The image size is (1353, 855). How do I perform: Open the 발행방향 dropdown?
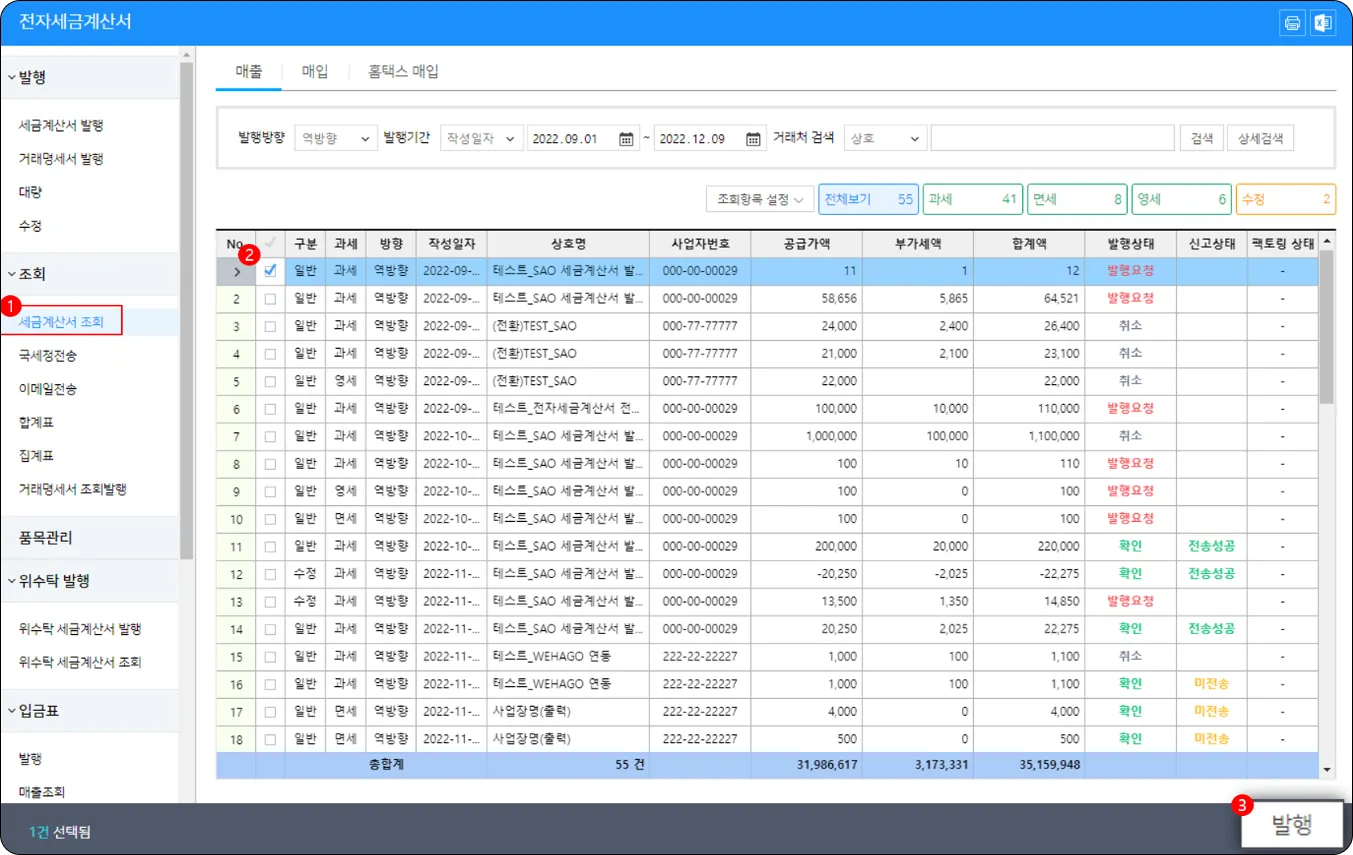coord(336,139)
